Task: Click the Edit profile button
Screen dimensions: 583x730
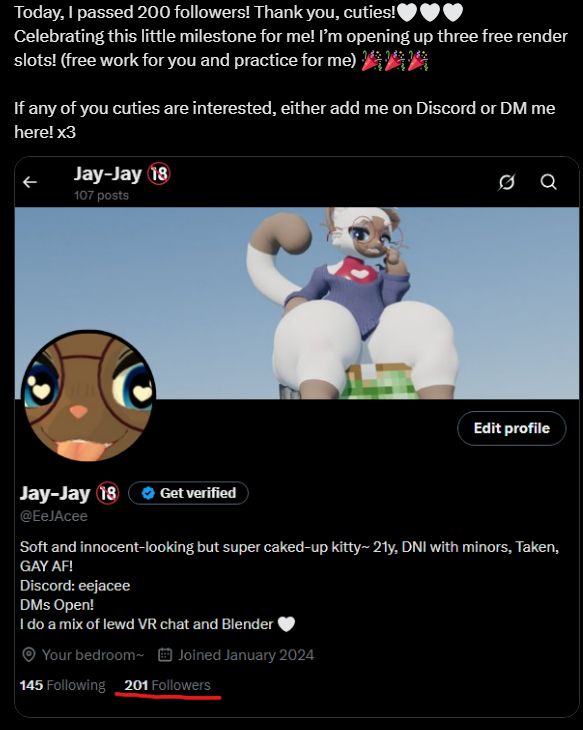Action: [512, 428]
